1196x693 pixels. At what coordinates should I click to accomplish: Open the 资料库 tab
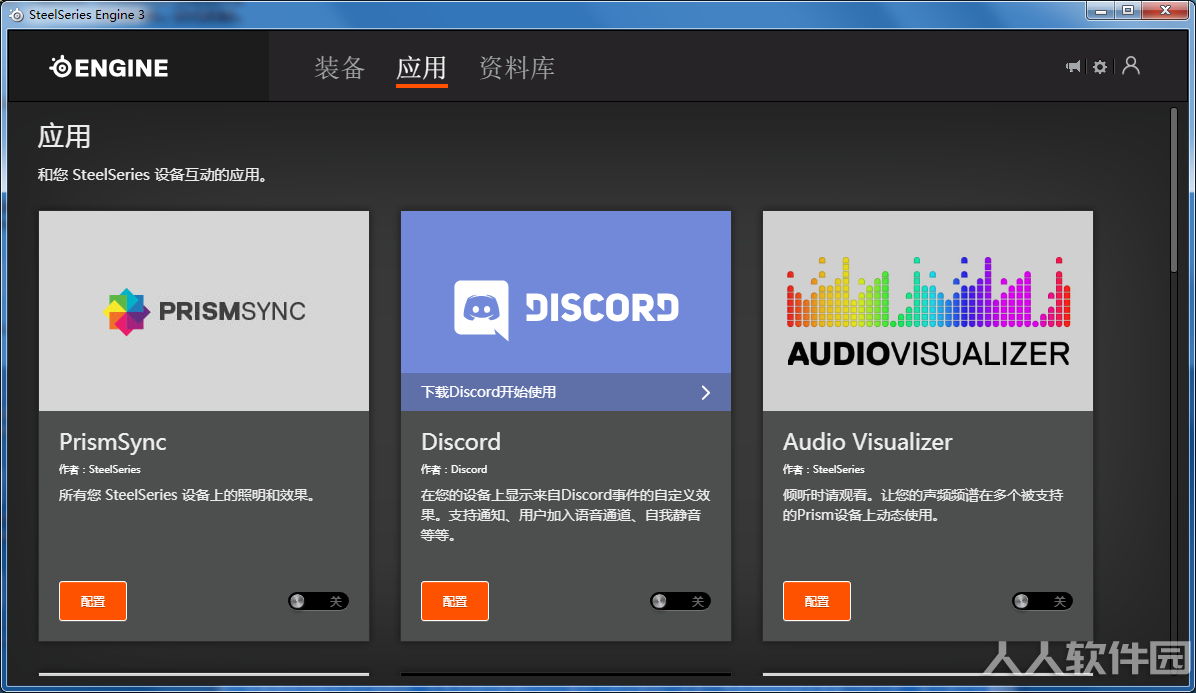tap(516, 68)
